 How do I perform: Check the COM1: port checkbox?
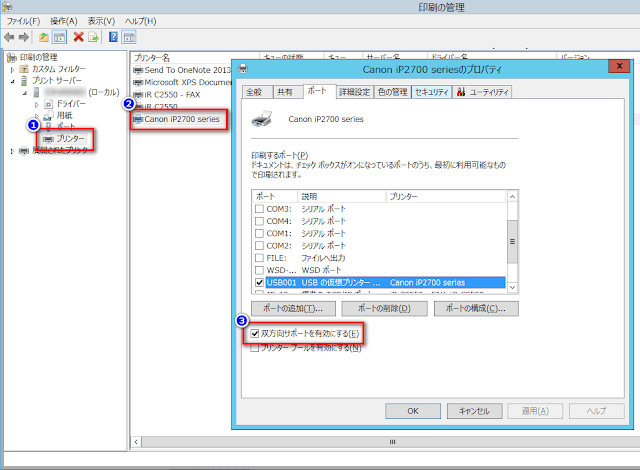(x=259, y=233)
